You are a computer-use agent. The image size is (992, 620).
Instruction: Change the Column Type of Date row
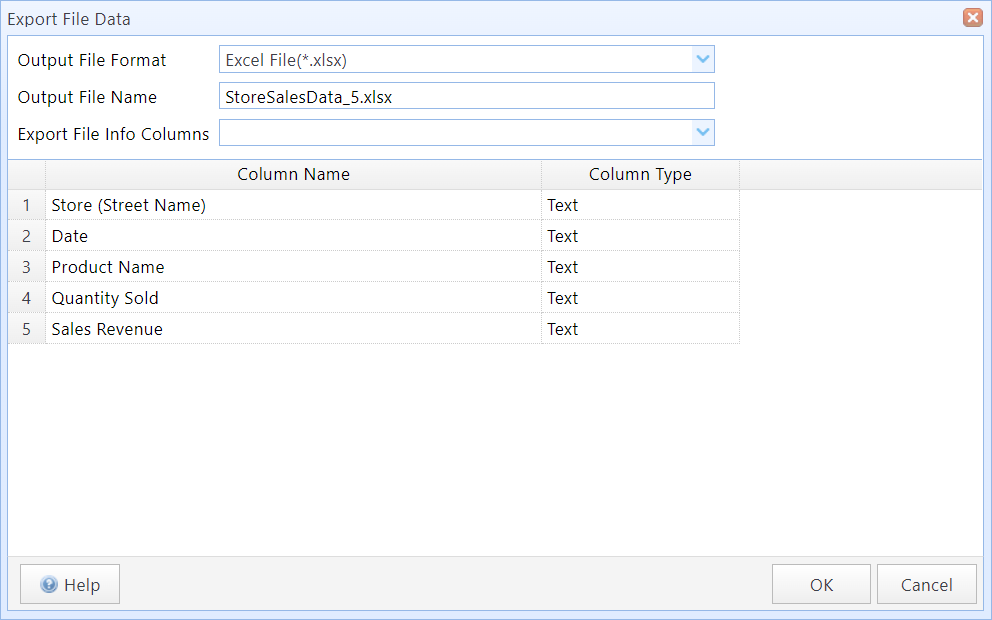[640, 236]
